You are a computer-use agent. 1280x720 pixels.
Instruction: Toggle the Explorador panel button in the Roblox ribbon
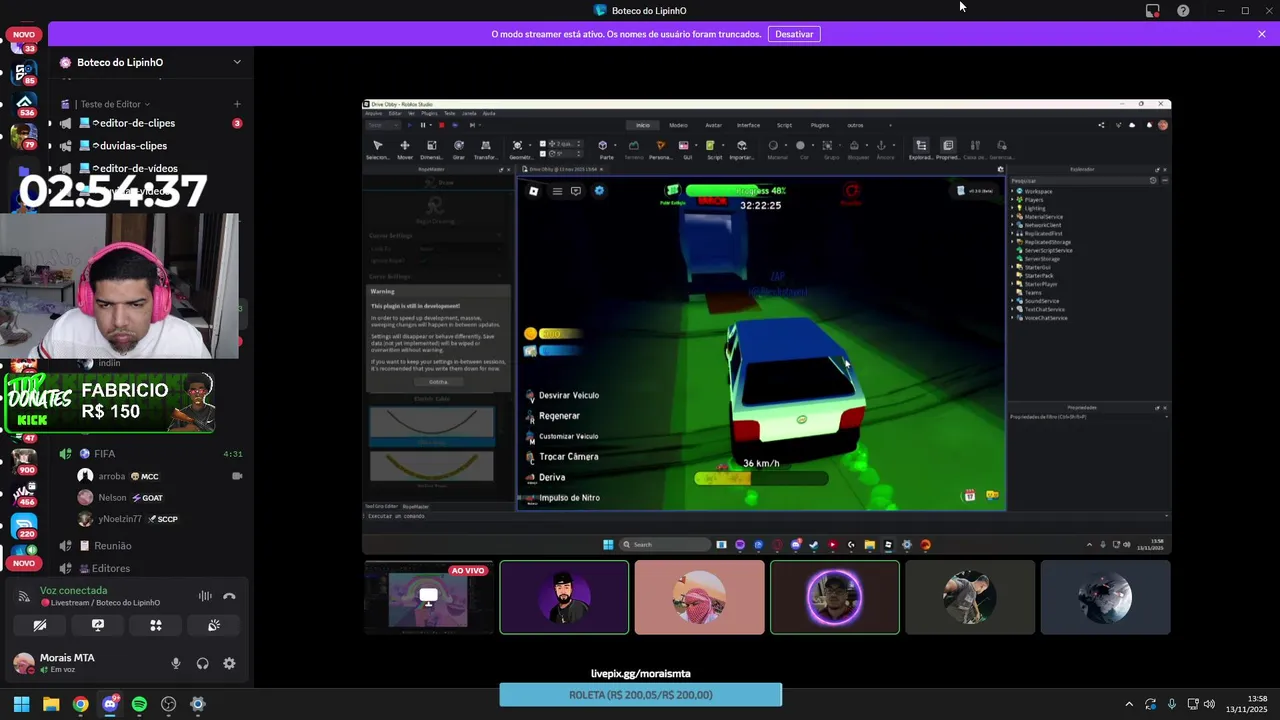click(921, 150)
